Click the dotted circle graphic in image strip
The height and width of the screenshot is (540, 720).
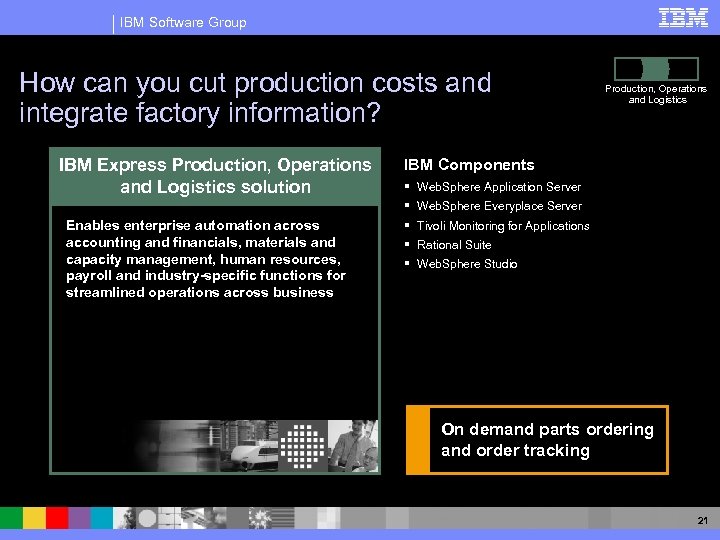[303, 446]
